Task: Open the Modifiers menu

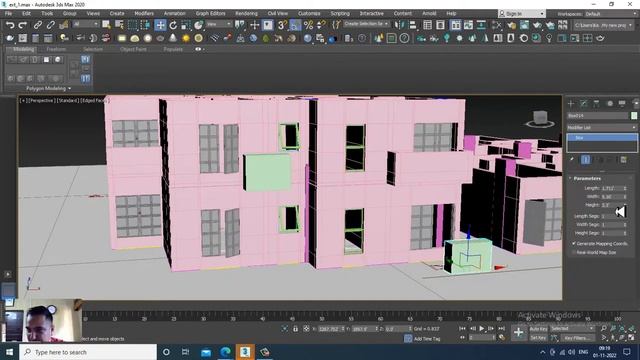Action: (x=144, y=13)
